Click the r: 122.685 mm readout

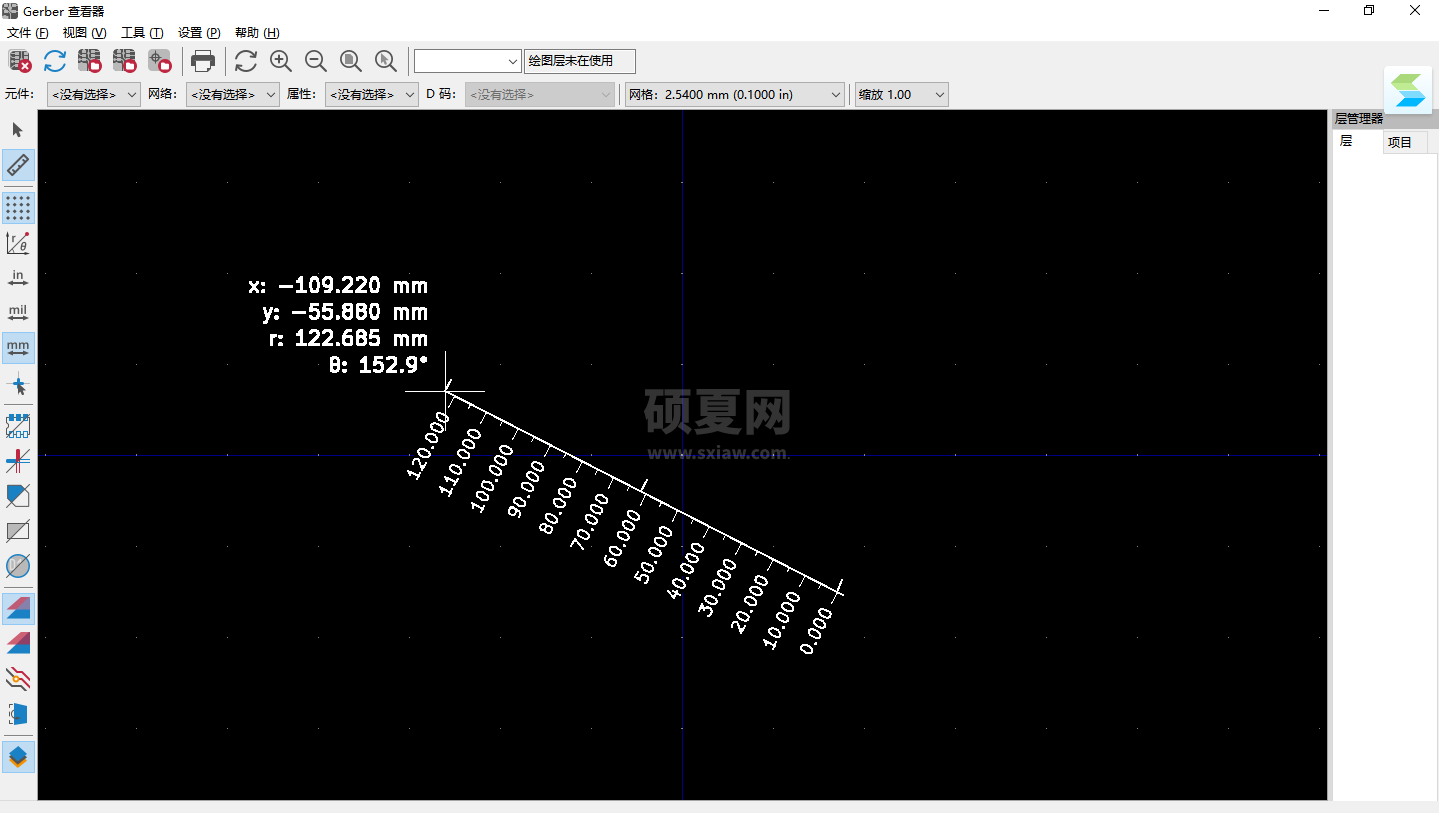tap(348, 338)
